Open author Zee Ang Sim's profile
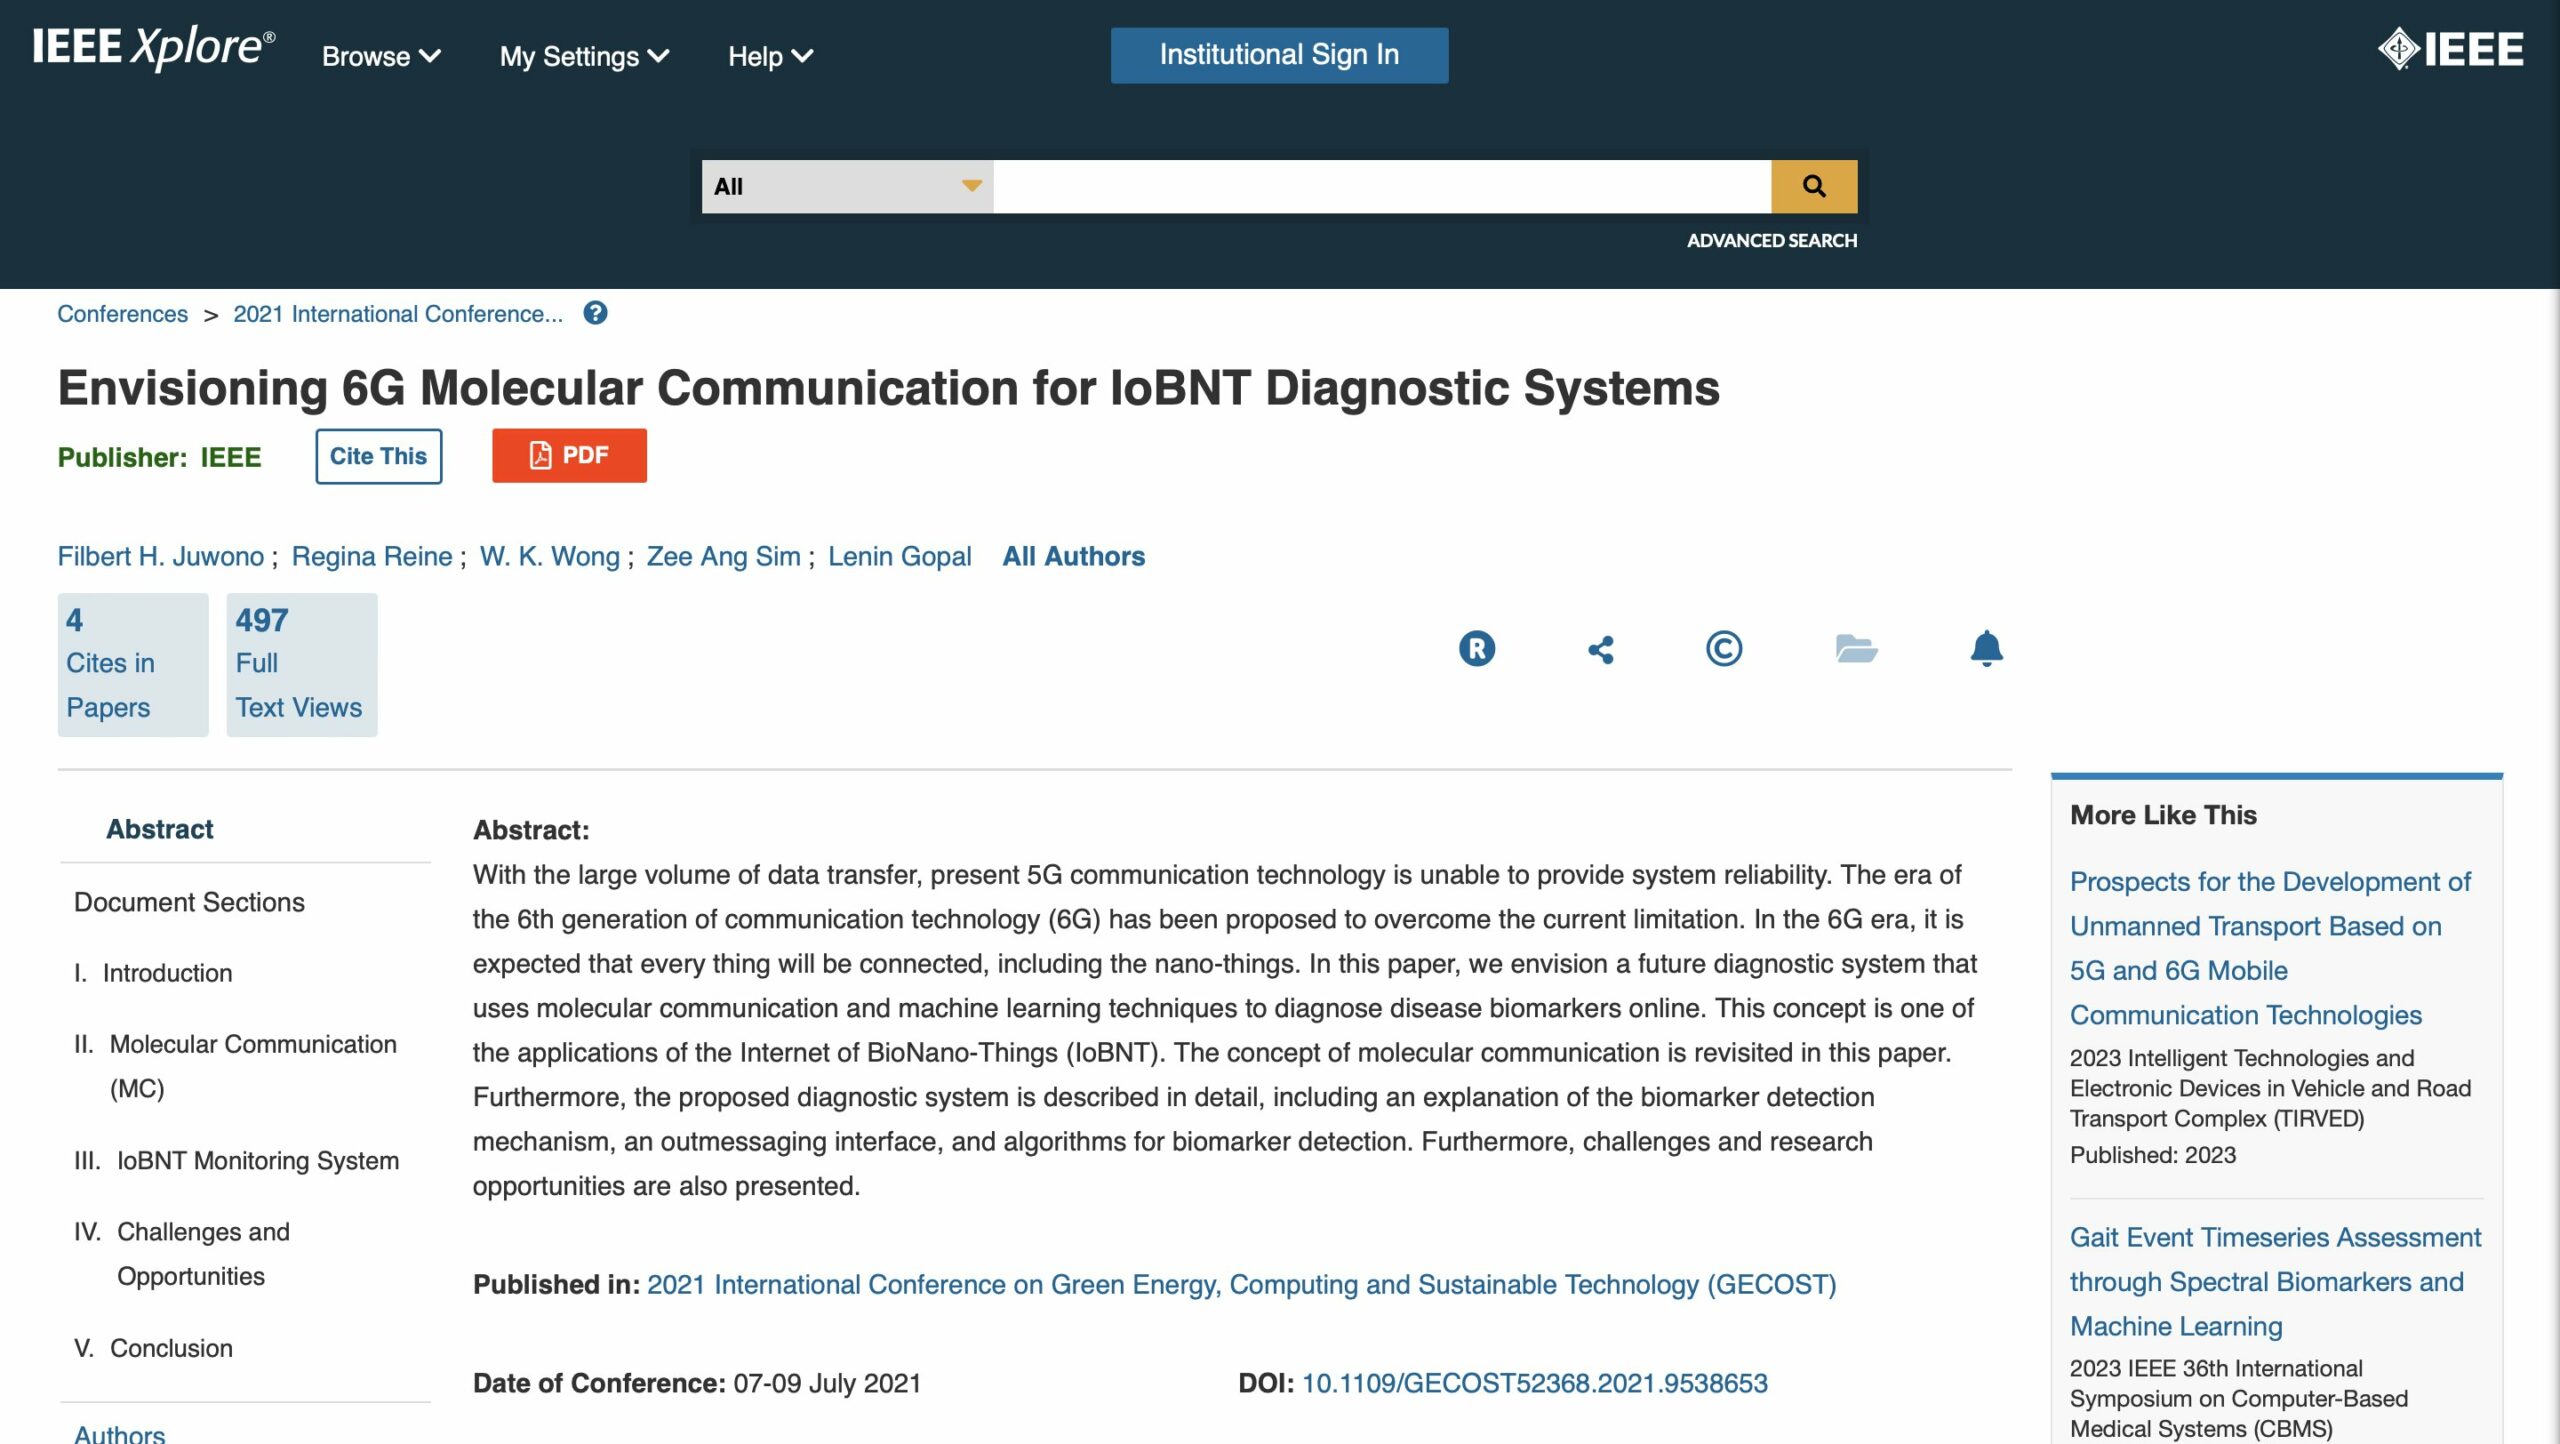Viewport: 2560px width, 1444px height. (724, 557)
